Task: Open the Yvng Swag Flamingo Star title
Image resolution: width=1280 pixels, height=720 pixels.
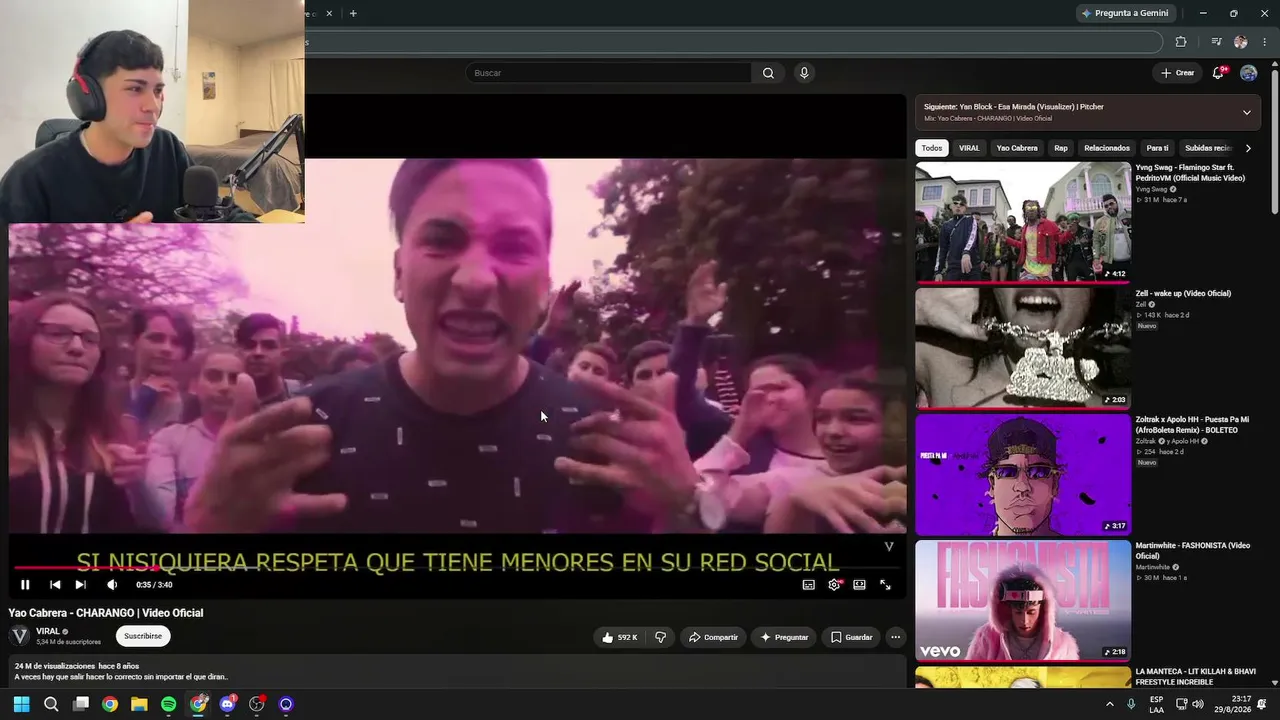Action: 1190,173
